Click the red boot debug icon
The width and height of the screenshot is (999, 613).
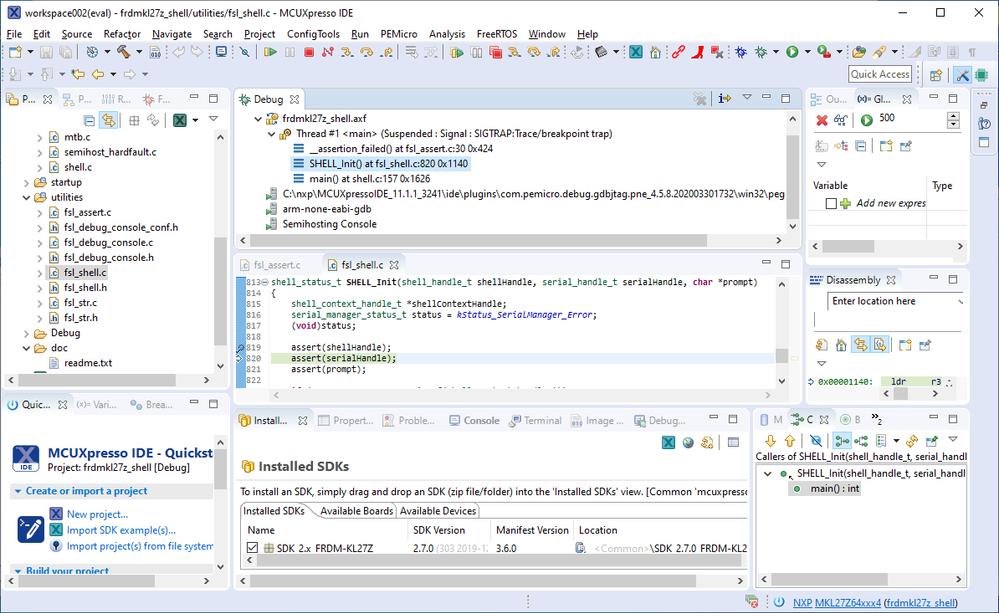click(698, 52)
